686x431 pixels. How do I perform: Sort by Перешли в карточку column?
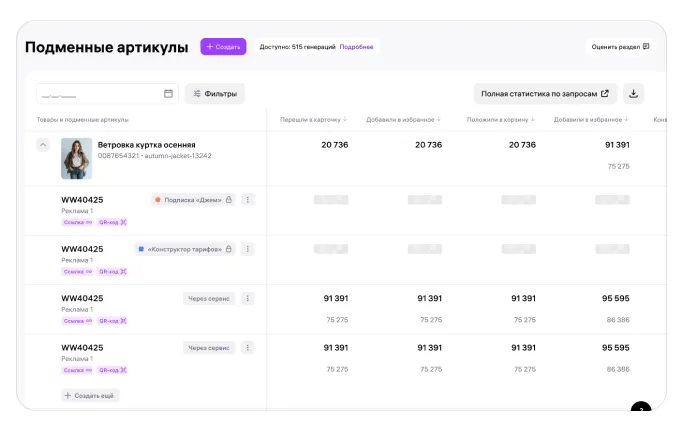tap(314, 120)
